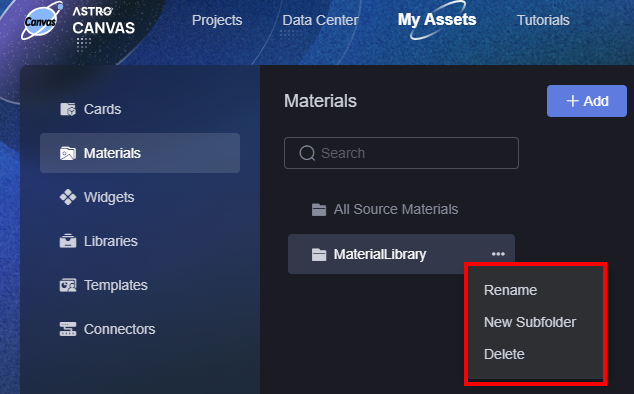Open the Connectors section label

point(120,329)
